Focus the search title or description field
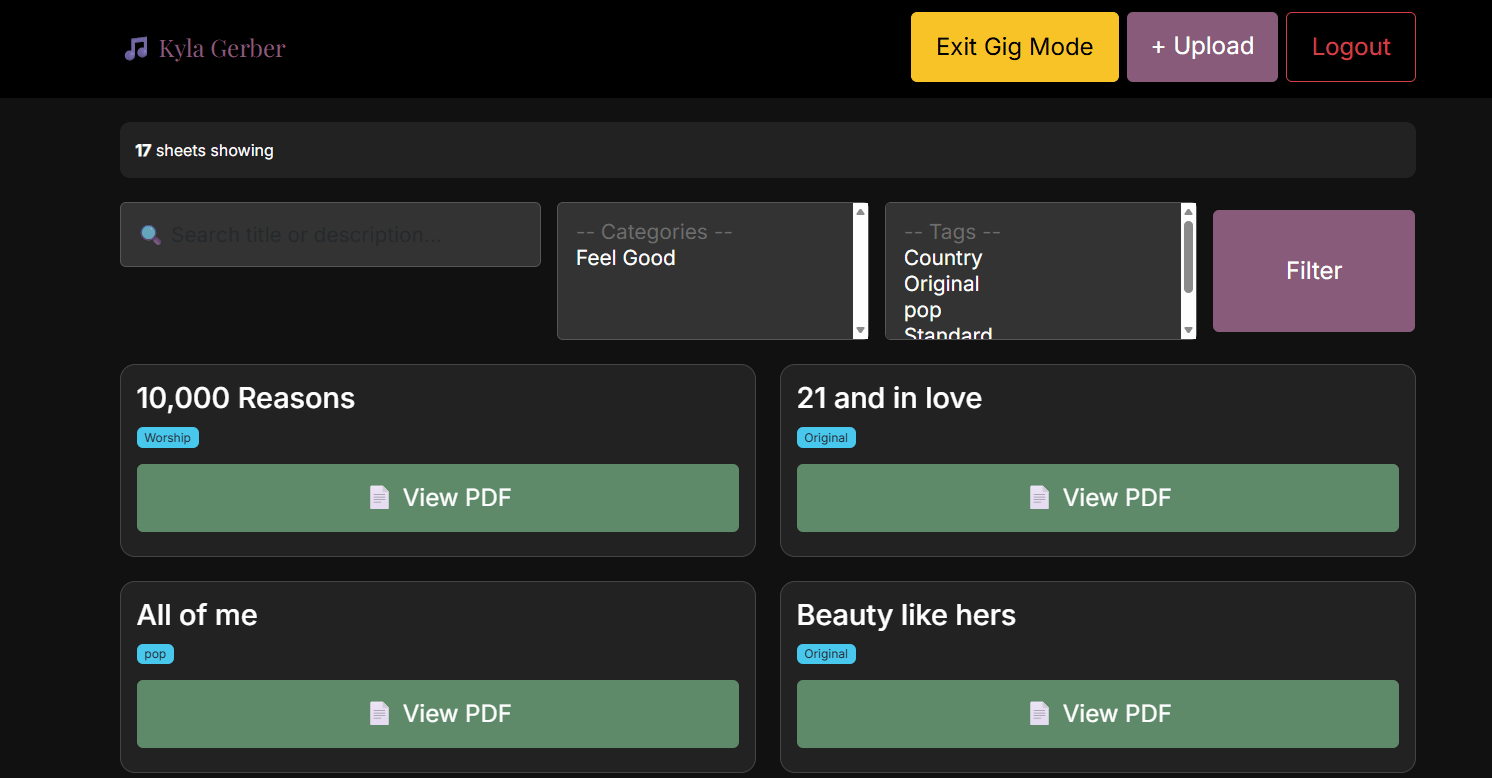Viewport: 1492px width, 778px height. [x=340, y=235]
